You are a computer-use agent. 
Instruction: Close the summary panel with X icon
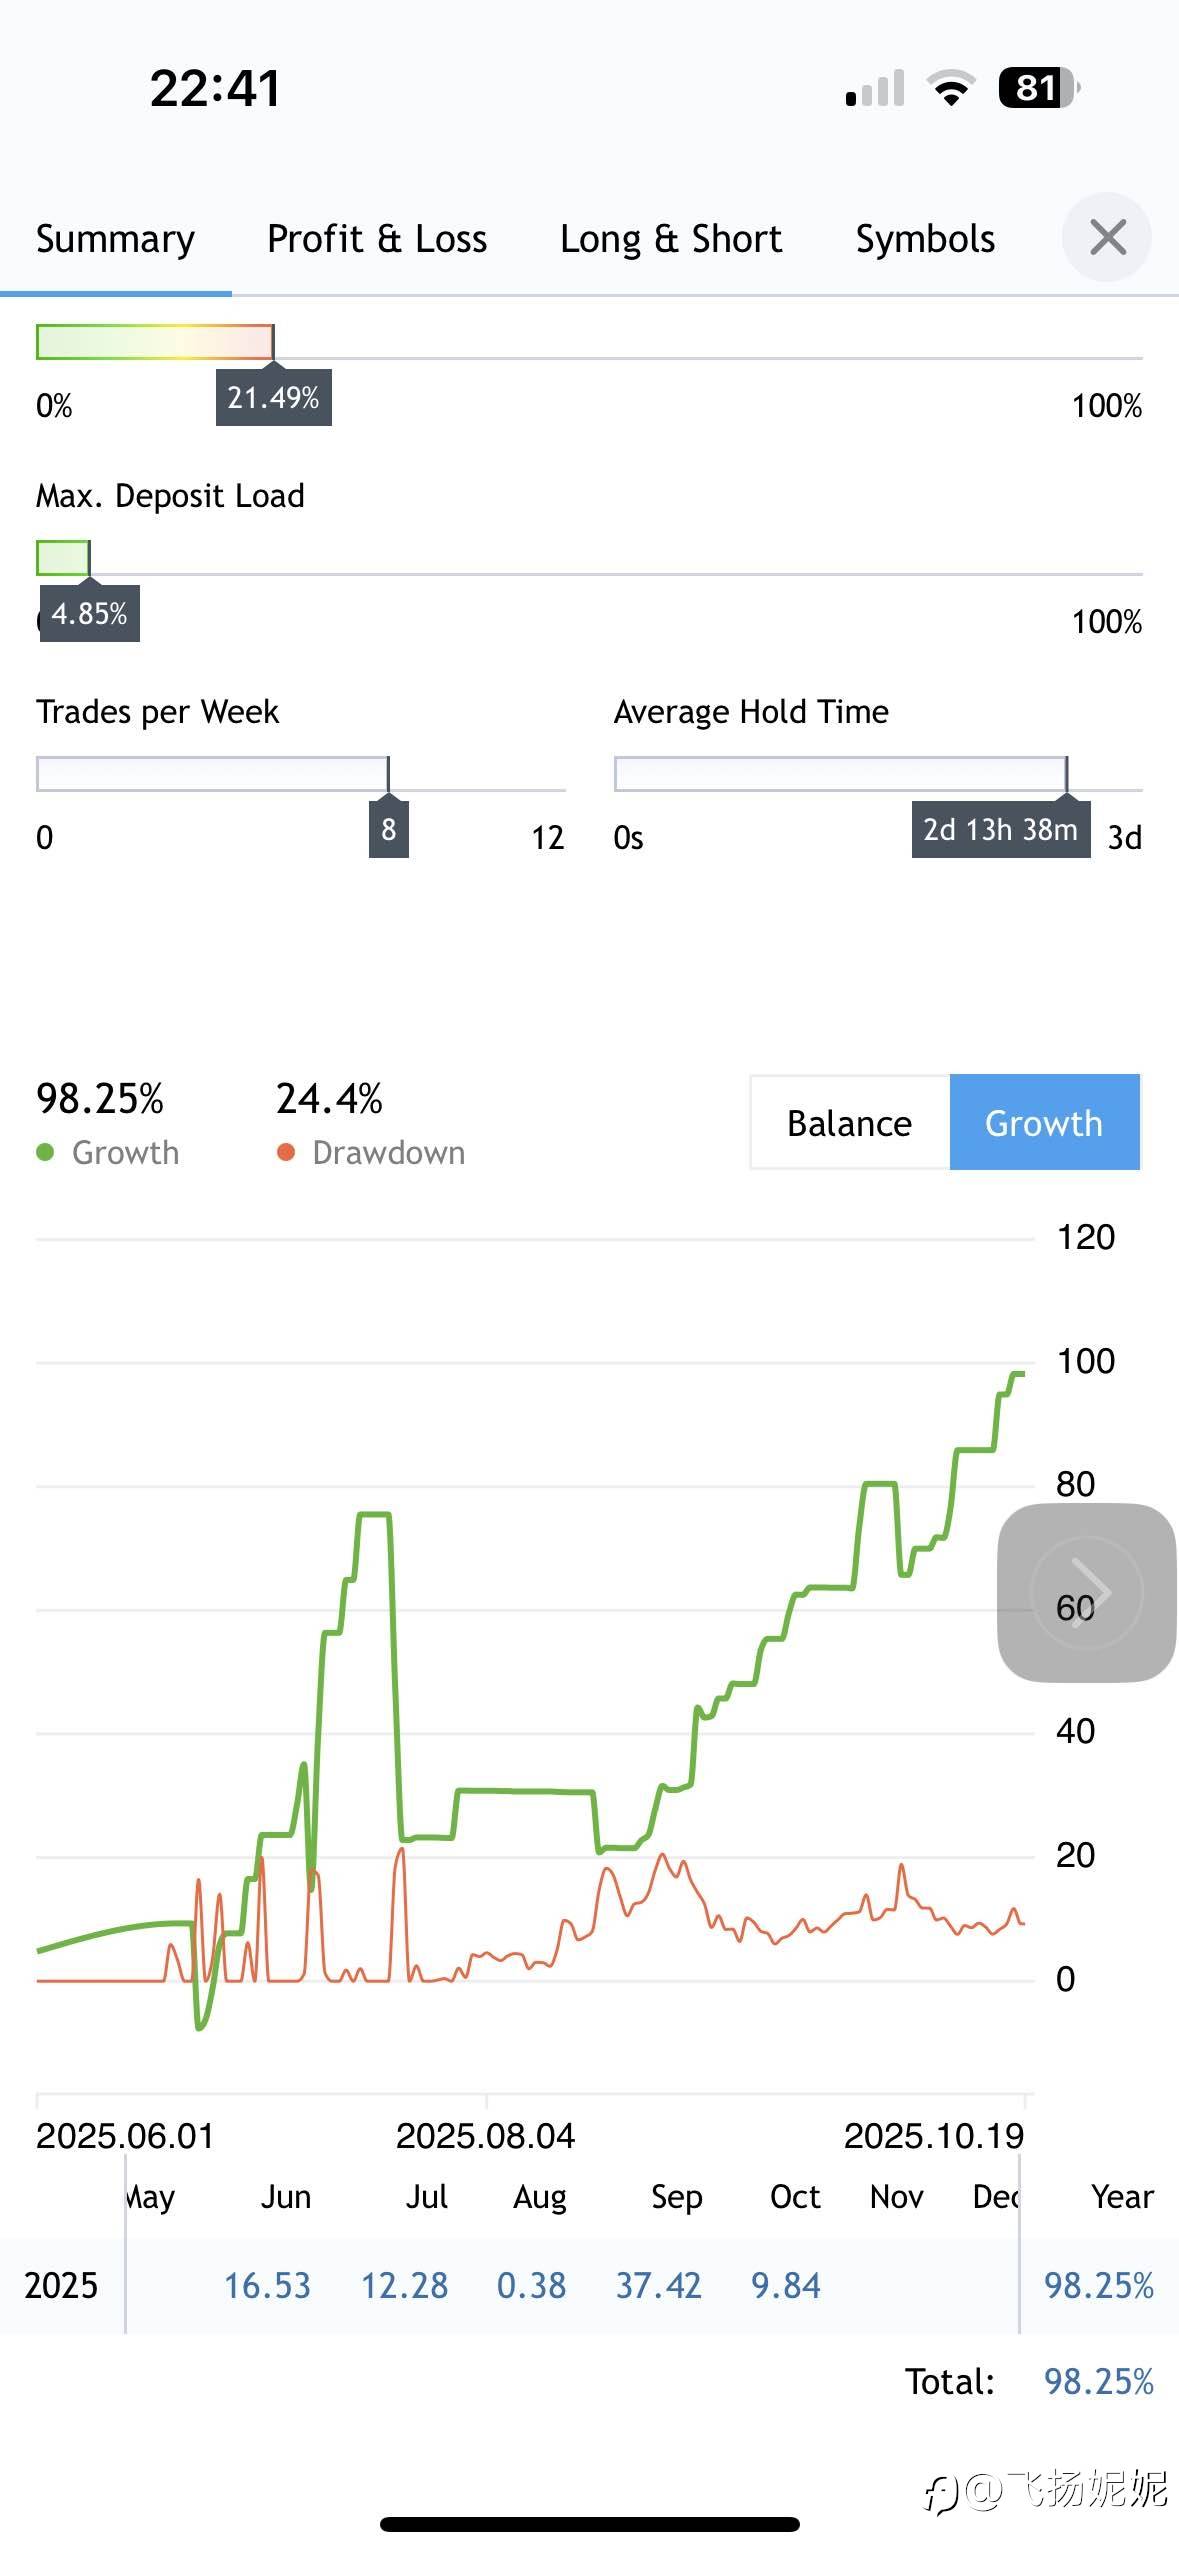click(1107, 238)
